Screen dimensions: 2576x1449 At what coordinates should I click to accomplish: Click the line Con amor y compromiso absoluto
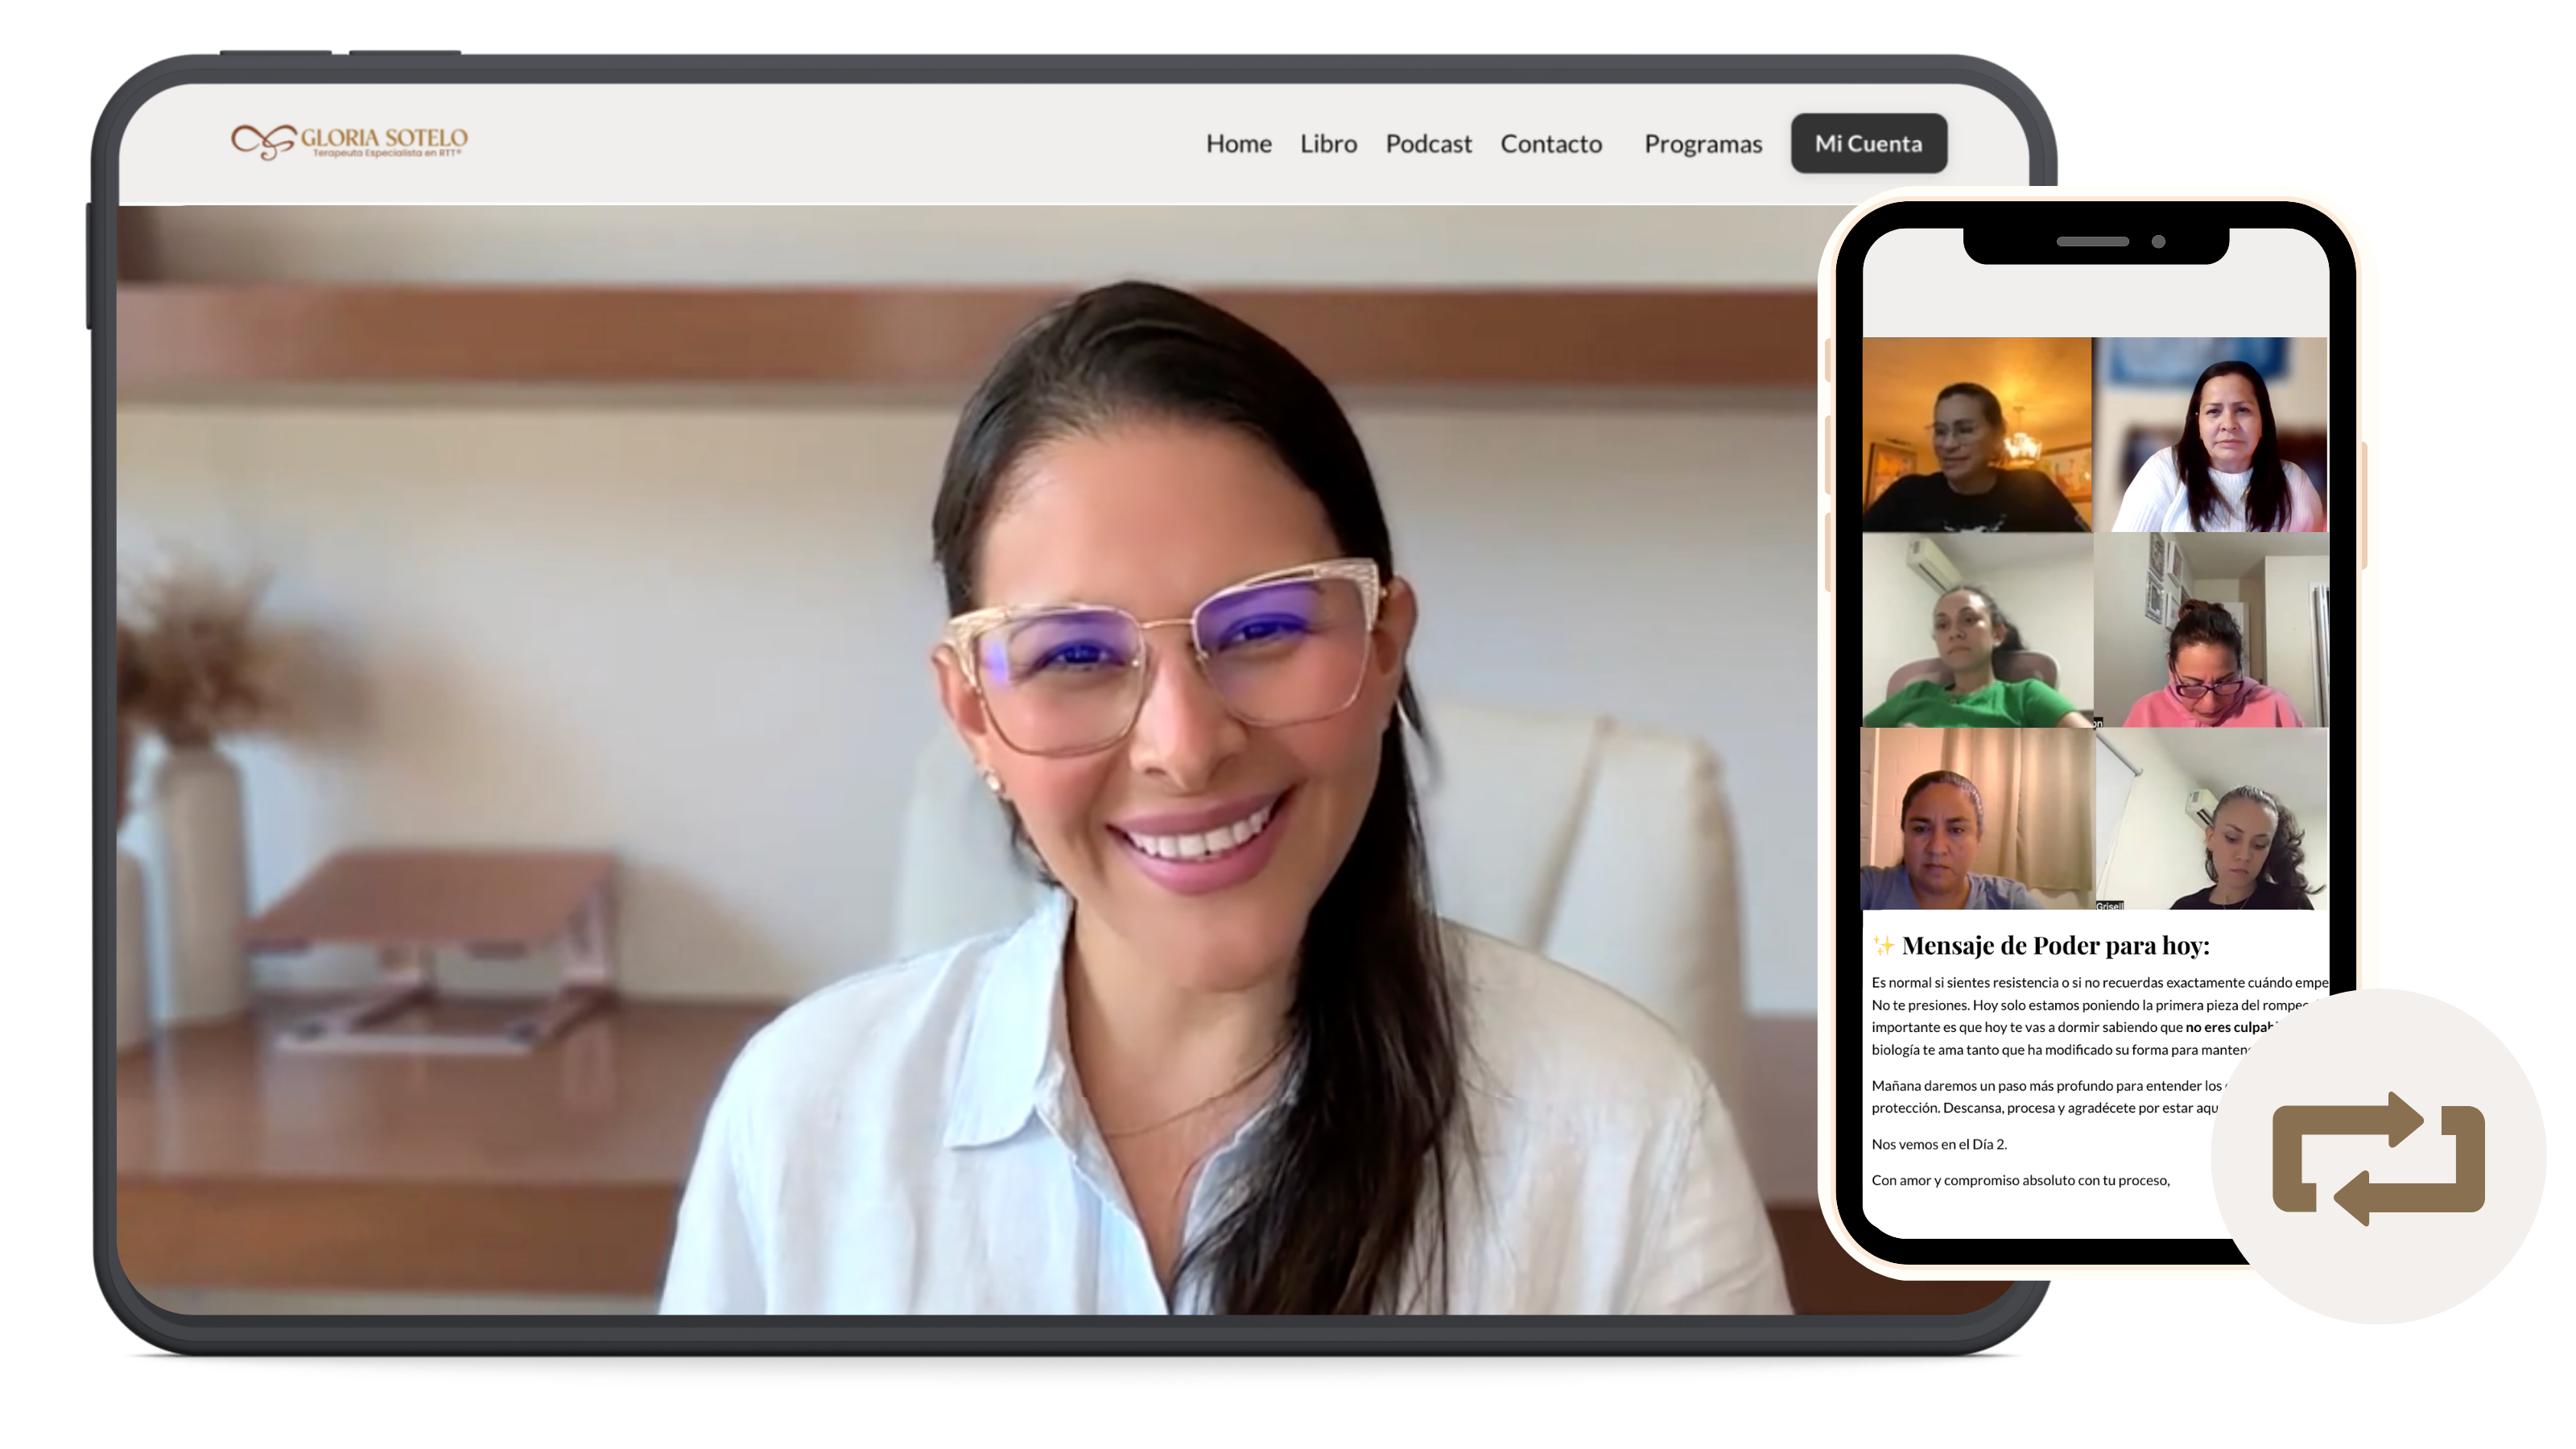[2020, 1180]
